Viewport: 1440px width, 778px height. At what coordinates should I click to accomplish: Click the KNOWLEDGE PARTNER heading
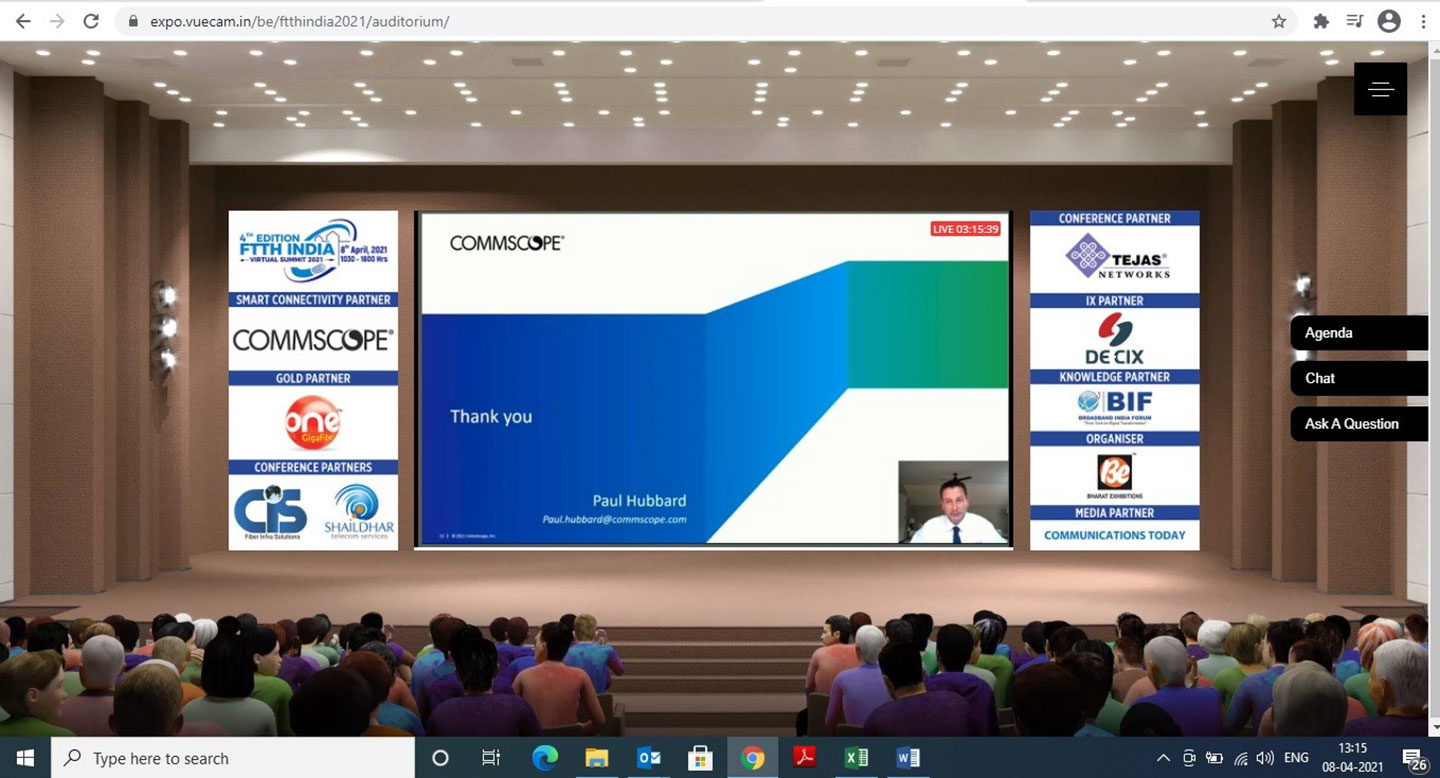pos(1115,377)
